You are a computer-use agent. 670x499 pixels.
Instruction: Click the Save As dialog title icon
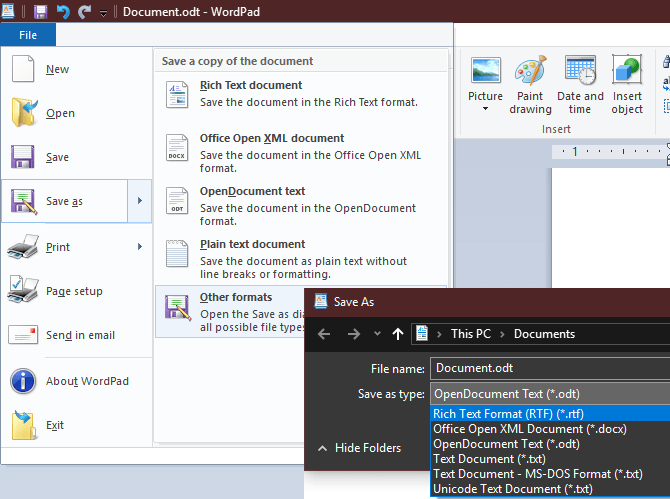point(320,301)
